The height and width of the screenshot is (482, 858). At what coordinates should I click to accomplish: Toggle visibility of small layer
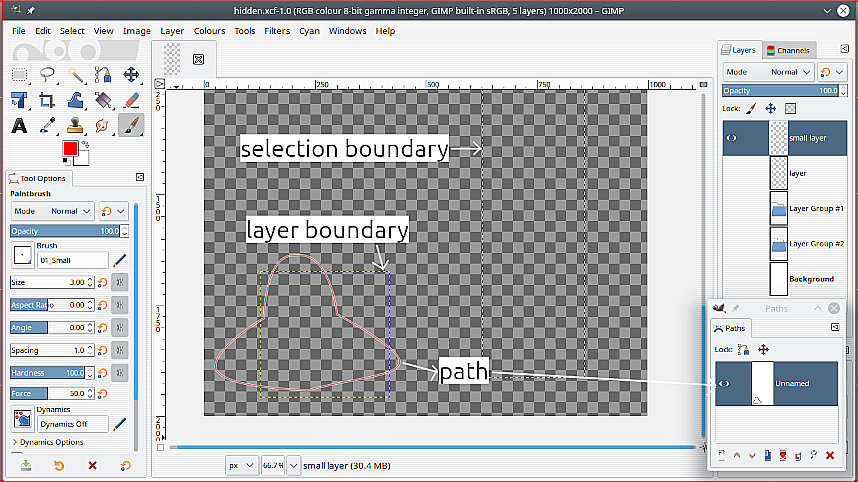point(731,138)
